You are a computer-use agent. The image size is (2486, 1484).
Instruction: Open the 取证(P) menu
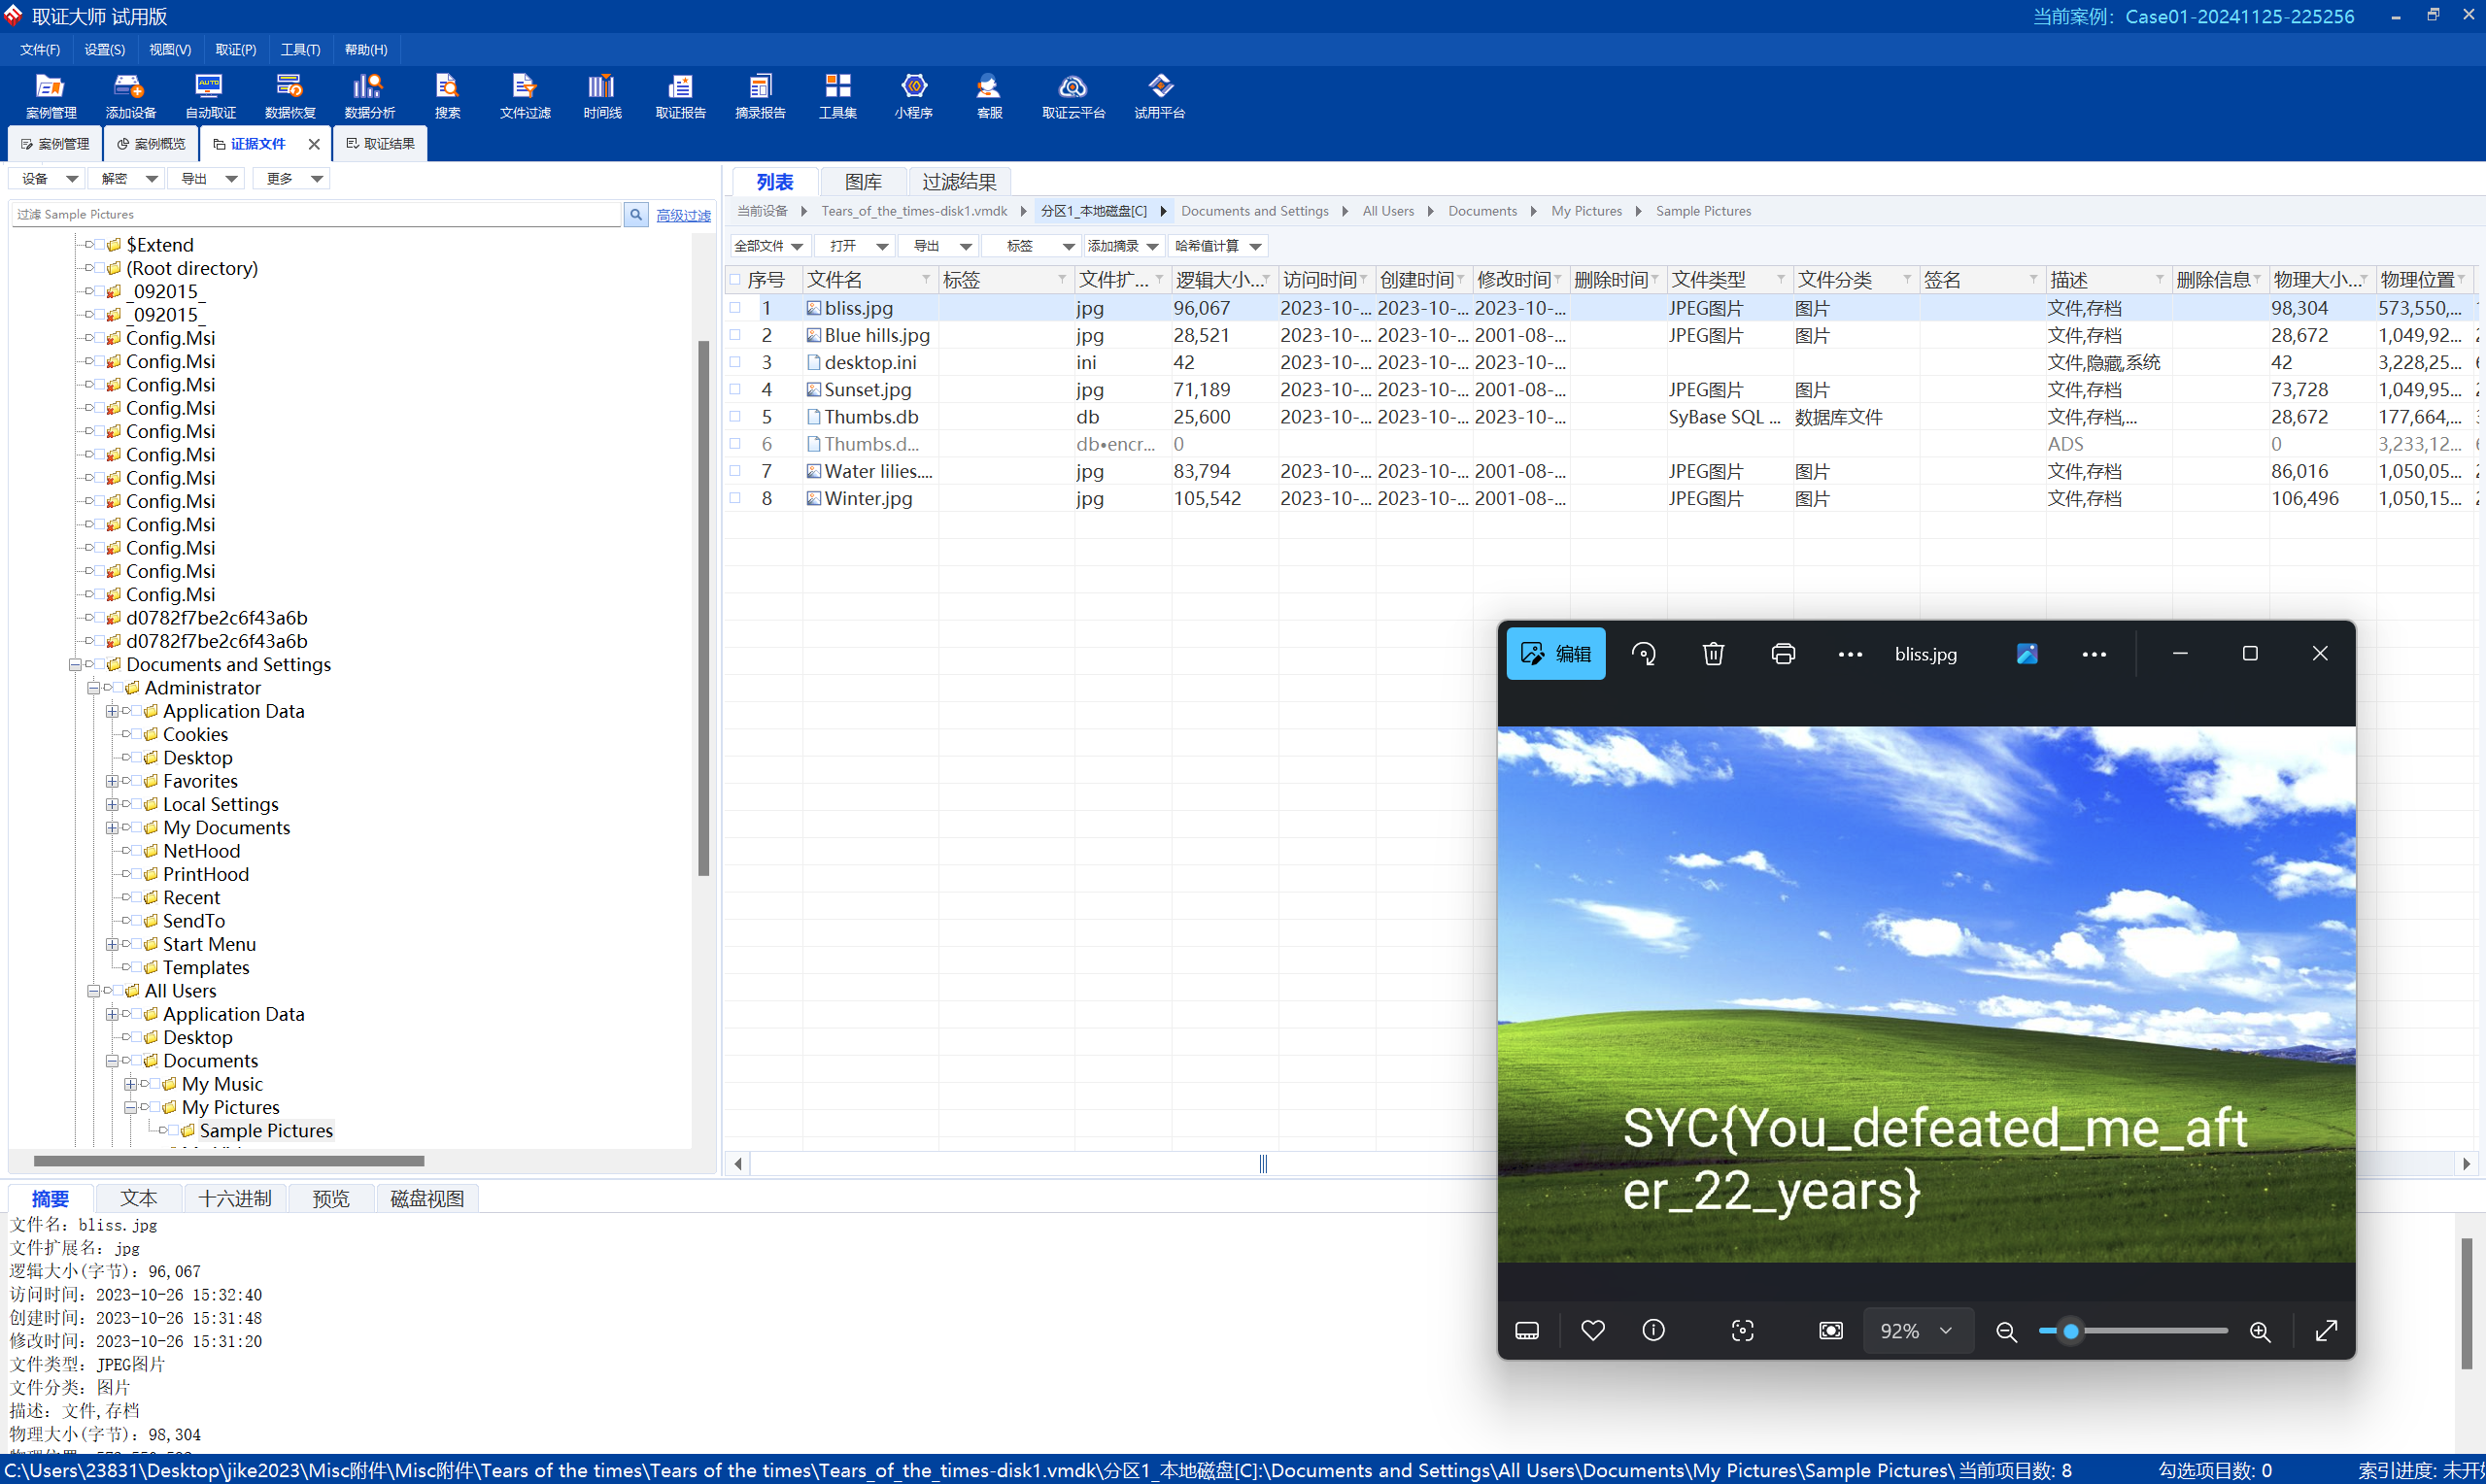click(x=236, y=49)
